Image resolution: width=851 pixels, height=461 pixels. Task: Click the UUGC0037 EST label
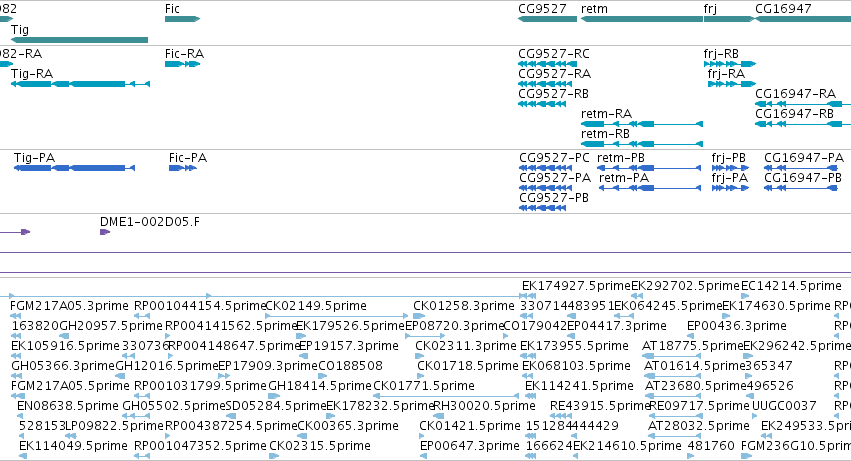click(x=784, y=406)
